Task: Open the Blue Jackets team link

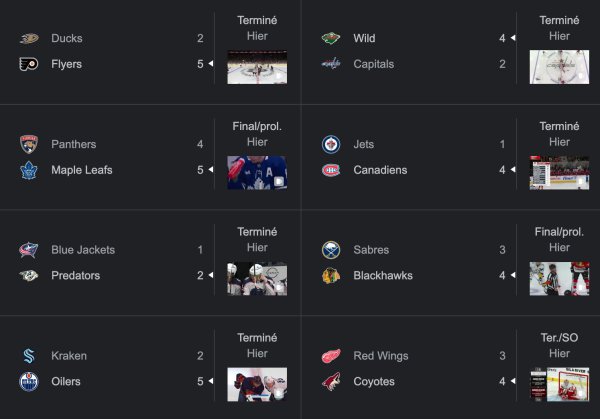Action: 83,250
